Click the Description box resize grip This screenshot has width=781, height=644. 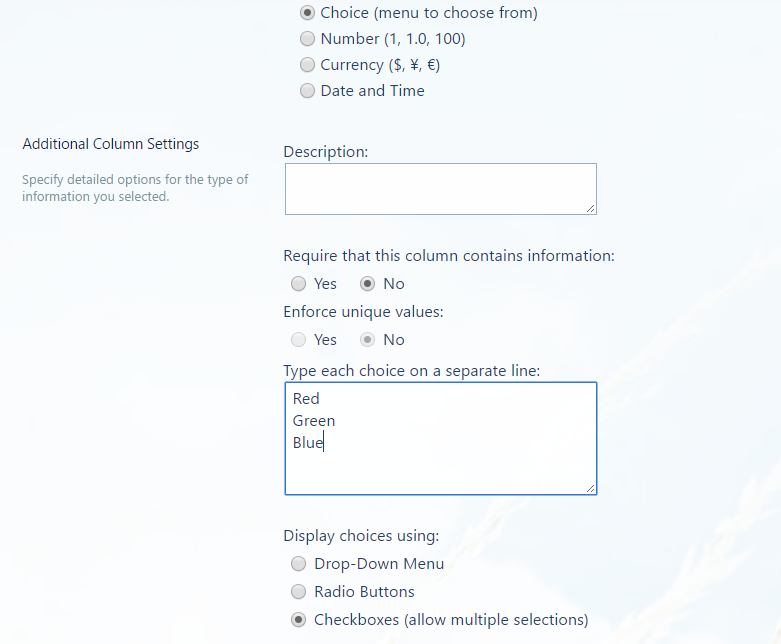591,209
